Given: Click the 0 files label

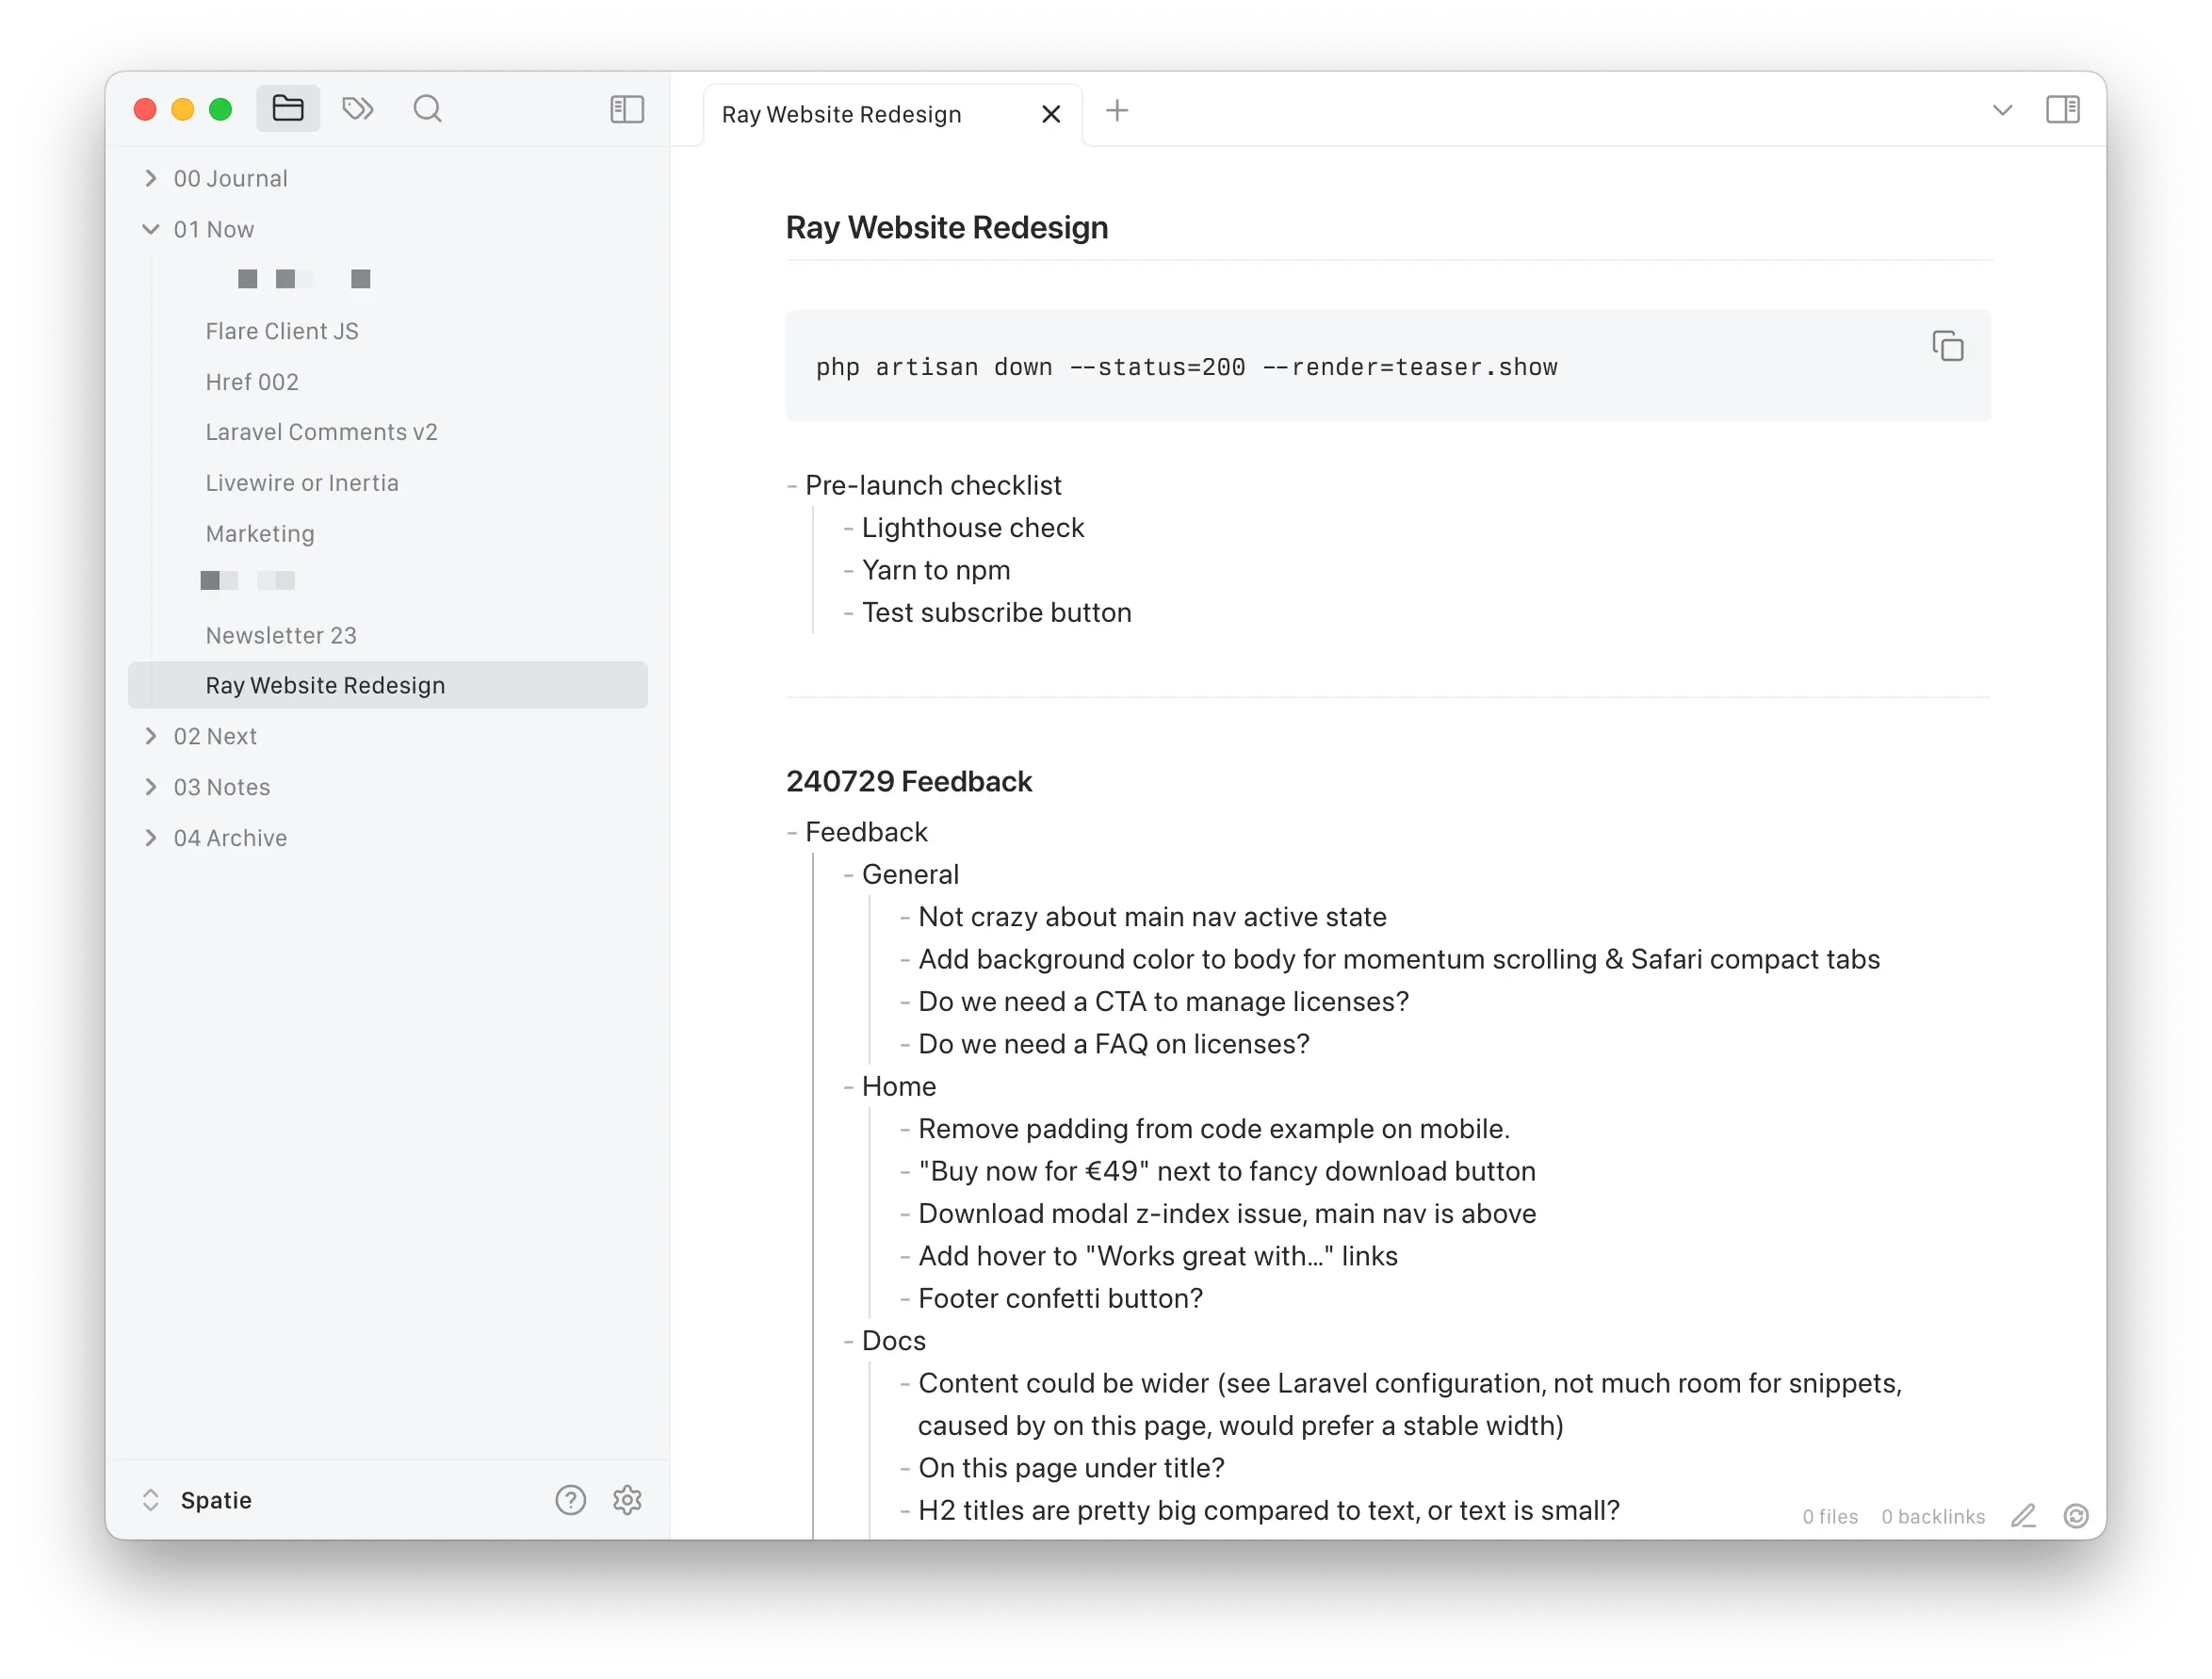Looking at the screenshot, I should 1830,1516.
